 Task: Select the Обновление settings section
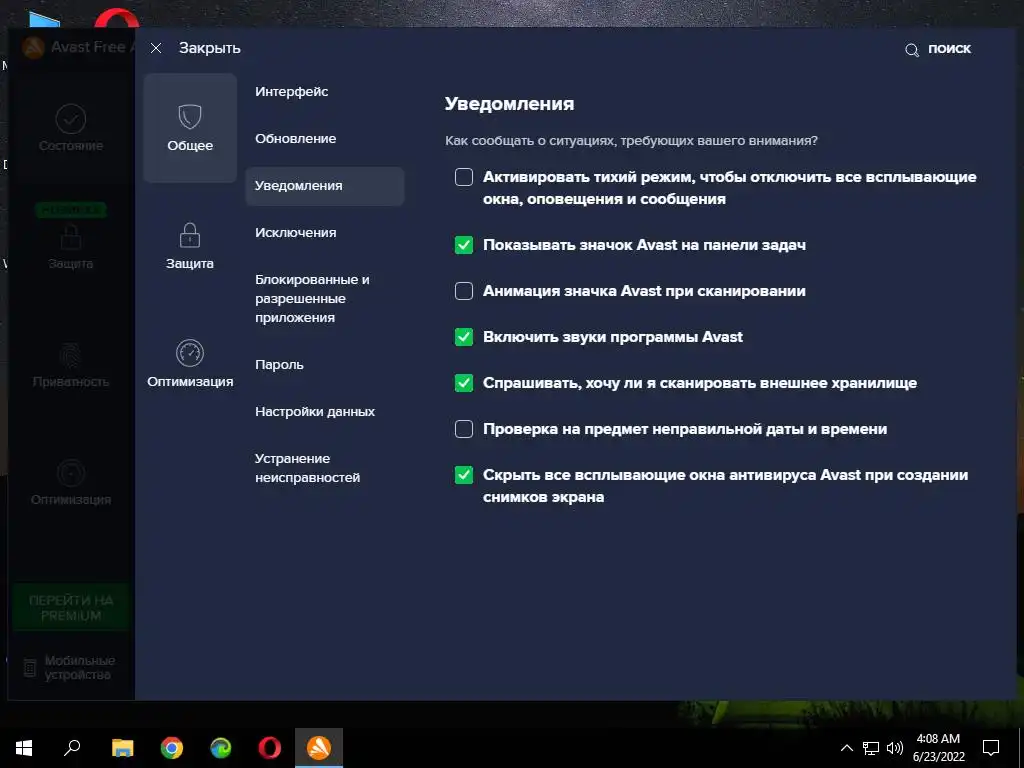pos(295,138)
